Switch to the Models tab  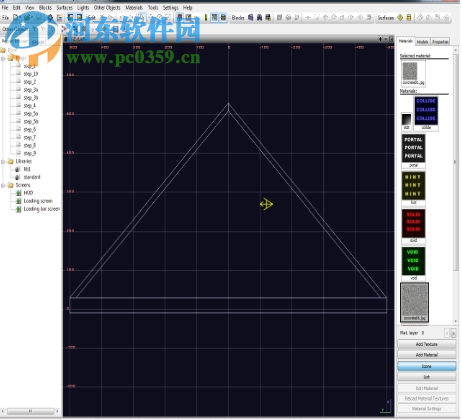[422, 42]
